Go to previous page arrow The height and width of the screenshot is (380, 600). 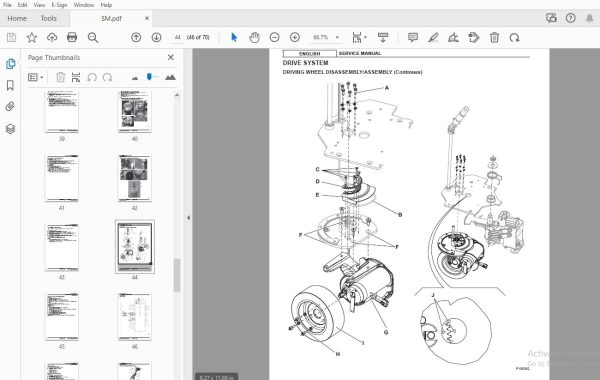pyautogui.click(x=136, y=38)
